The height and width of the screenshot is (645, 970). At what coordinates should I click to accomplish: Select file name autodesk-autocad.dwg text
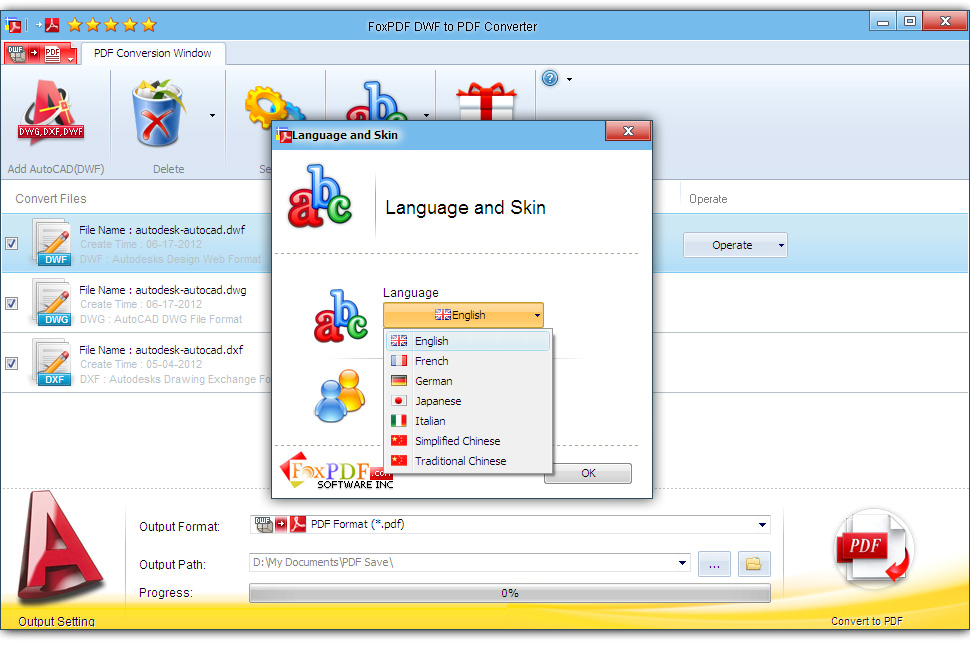[x=163, y=290]
